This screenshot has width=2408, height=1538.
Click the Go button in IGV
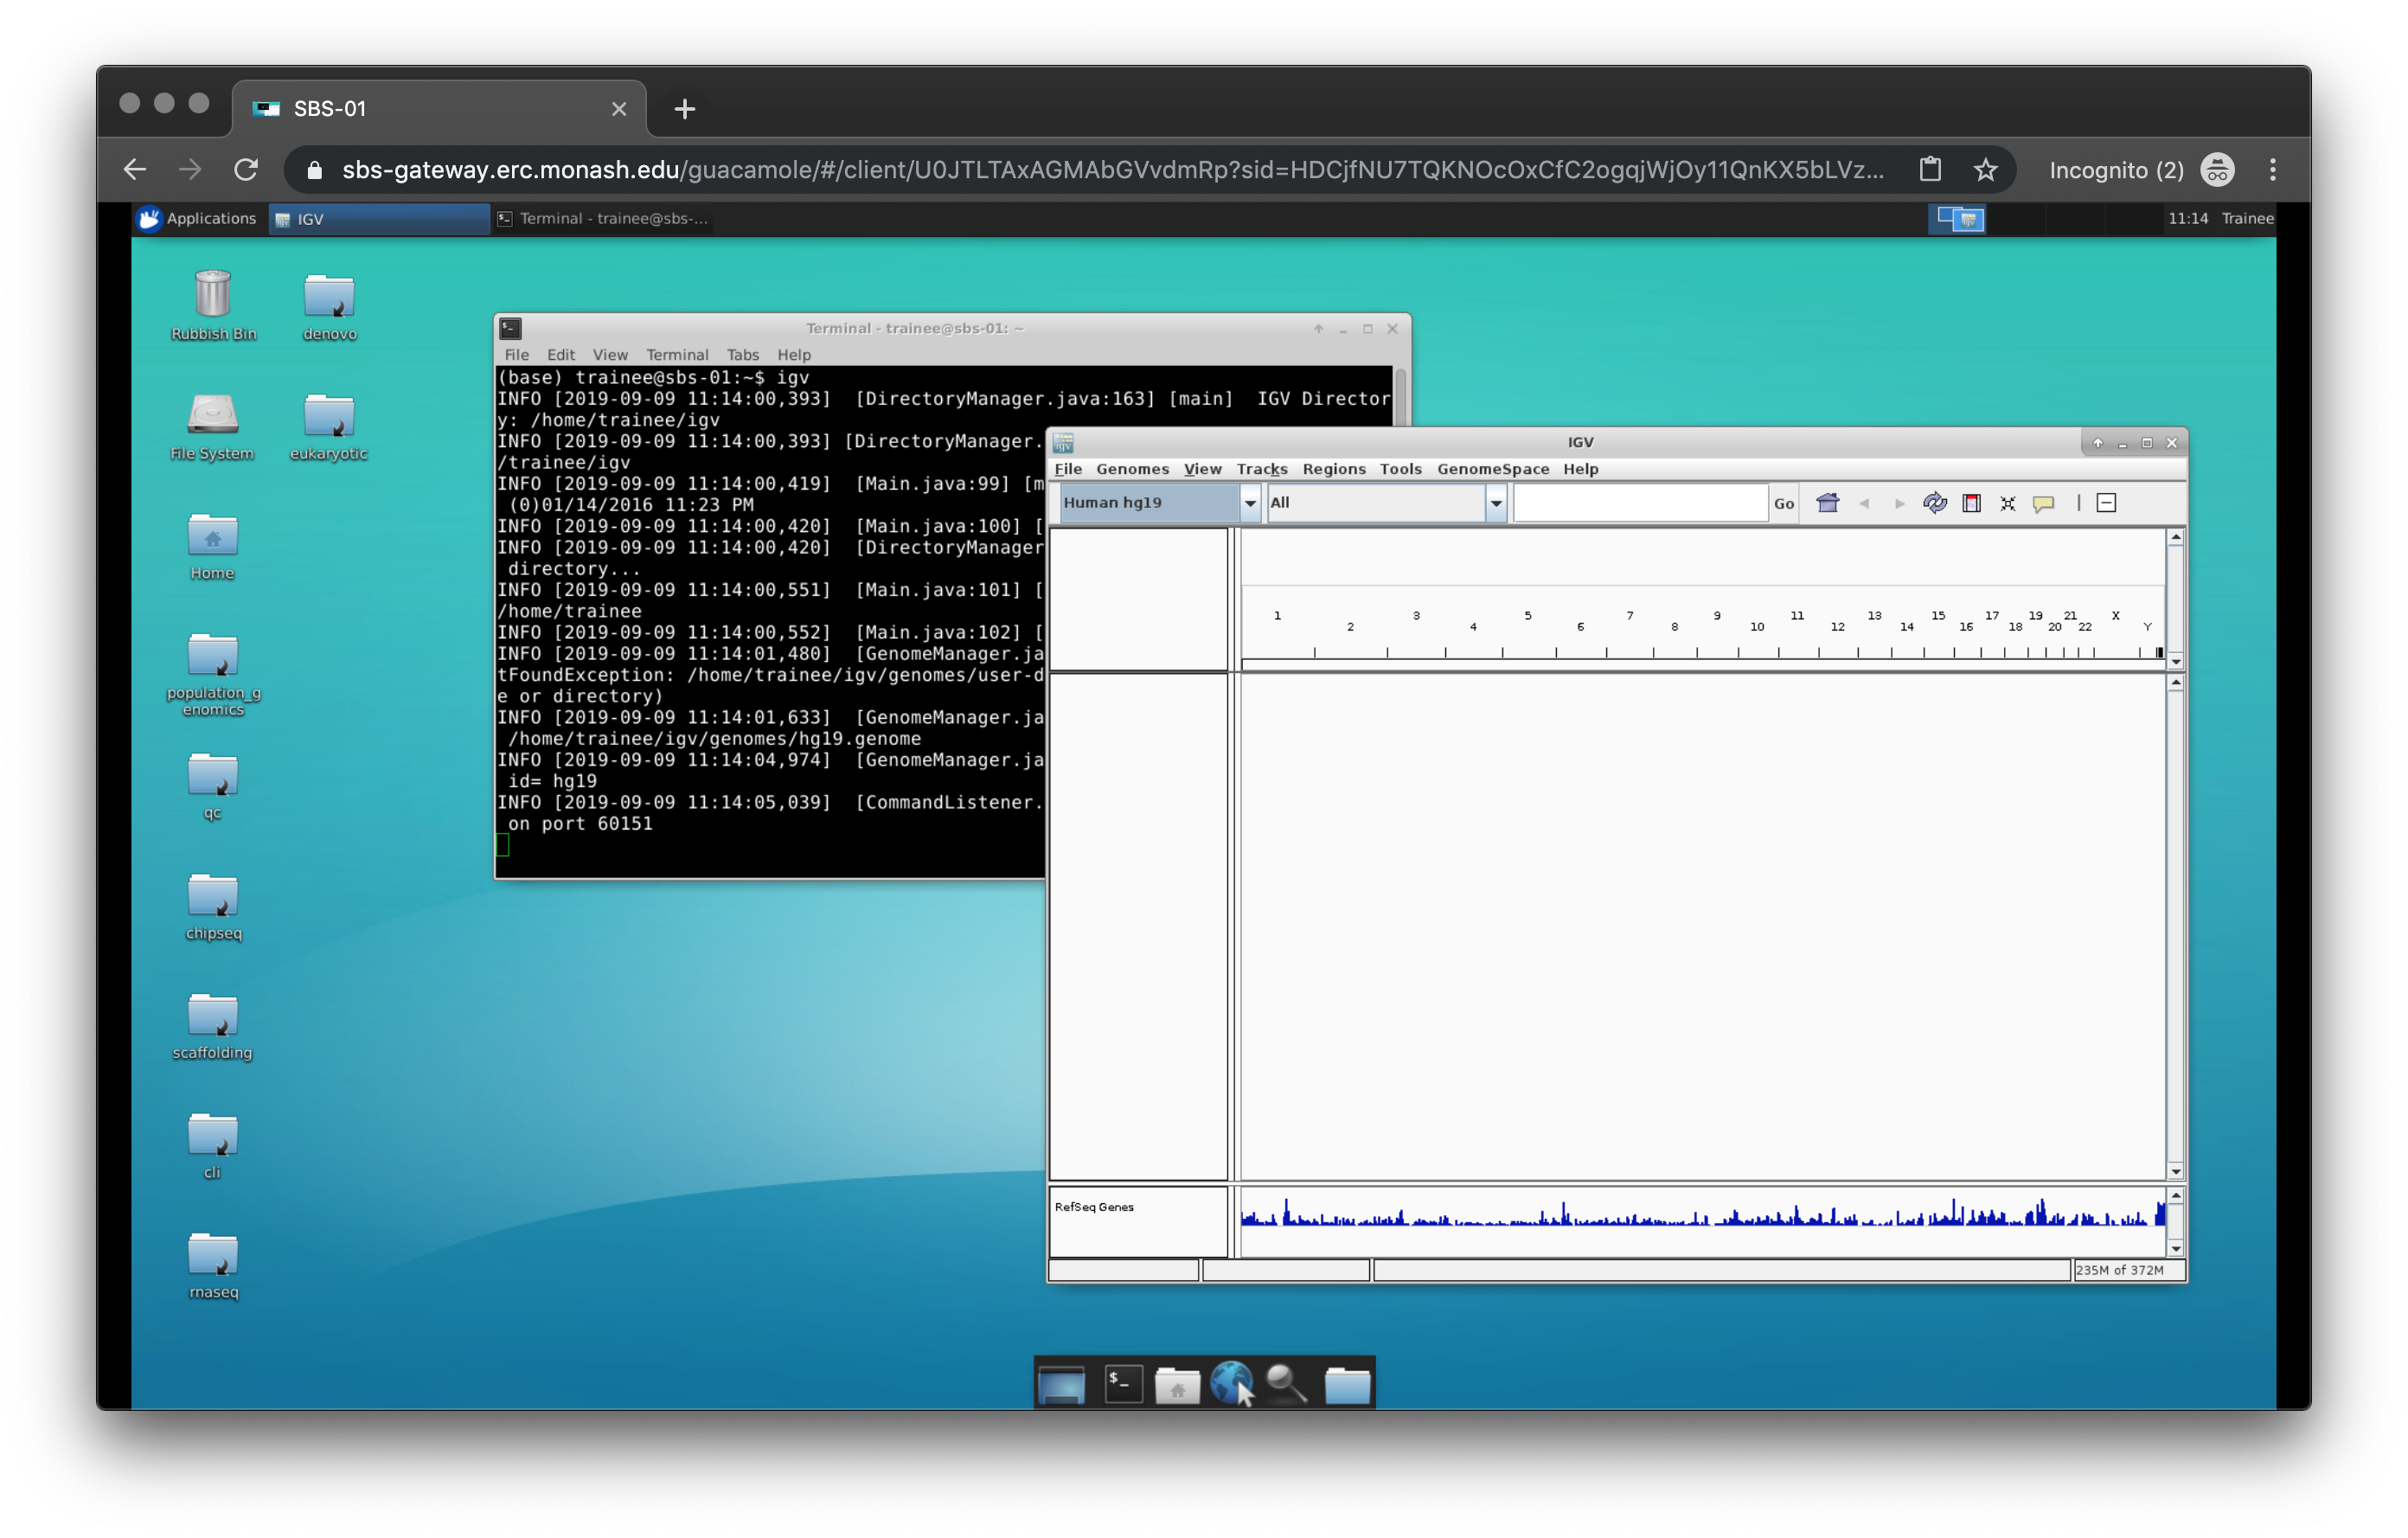pos(1784,503)
